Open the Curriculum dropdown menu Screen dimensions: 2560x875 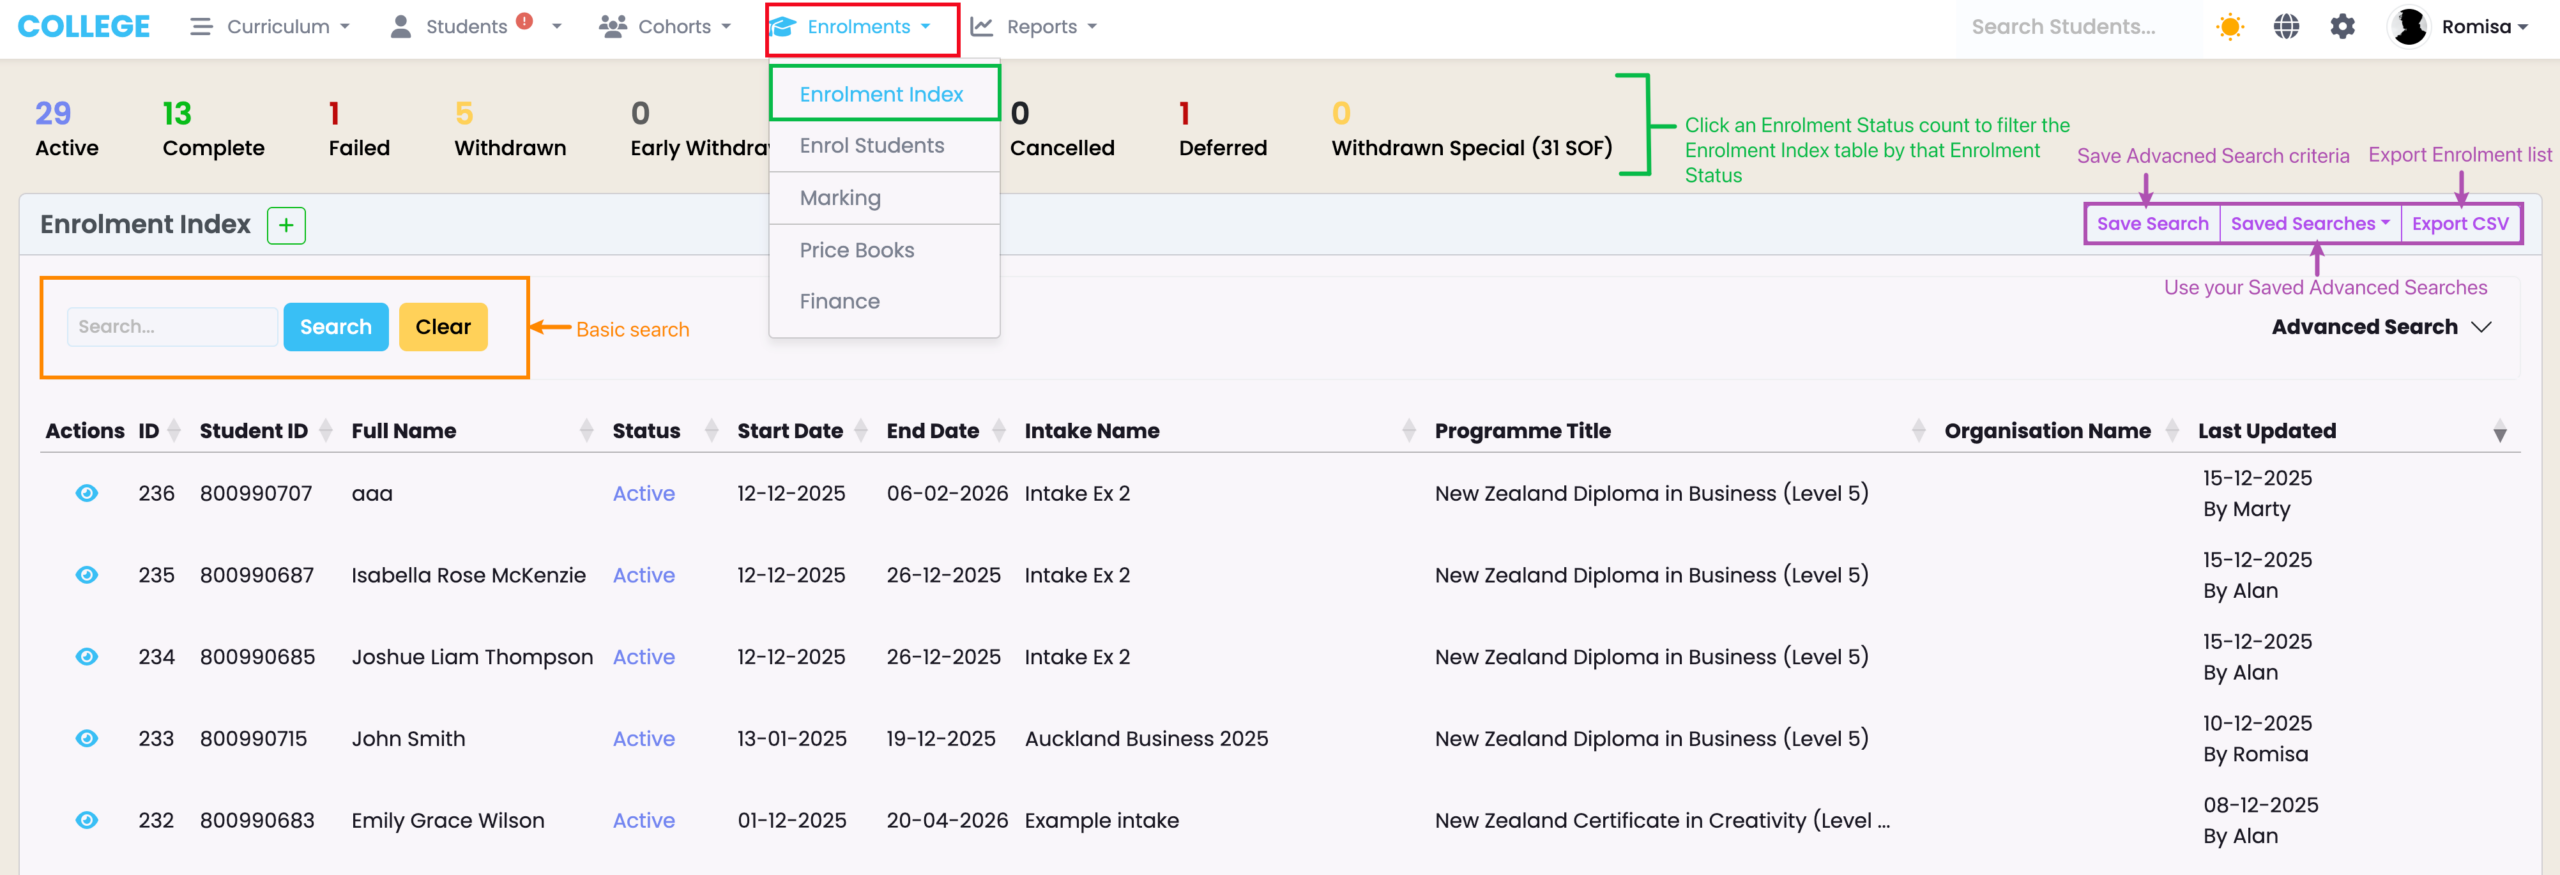click(271, 27)
